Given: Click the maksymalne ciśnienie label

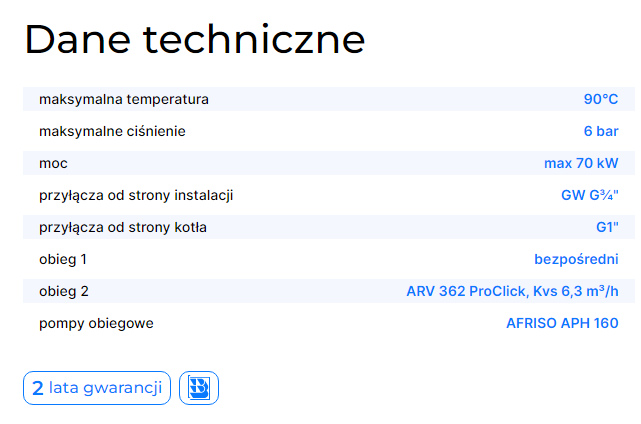Looking at the screenshot, I should point(112,131).
